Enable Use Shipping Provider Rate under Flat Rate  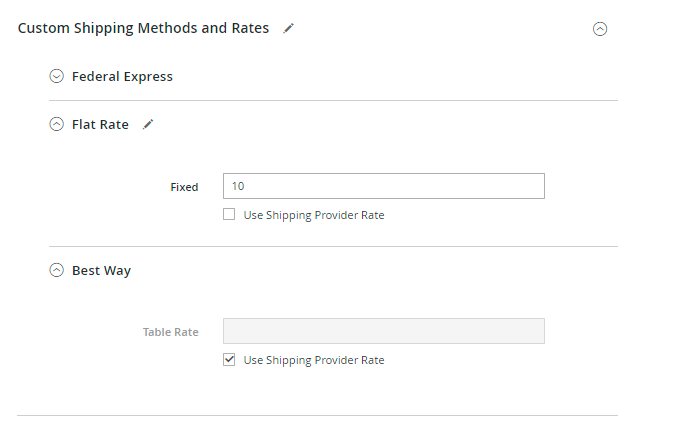pos(229,214)
